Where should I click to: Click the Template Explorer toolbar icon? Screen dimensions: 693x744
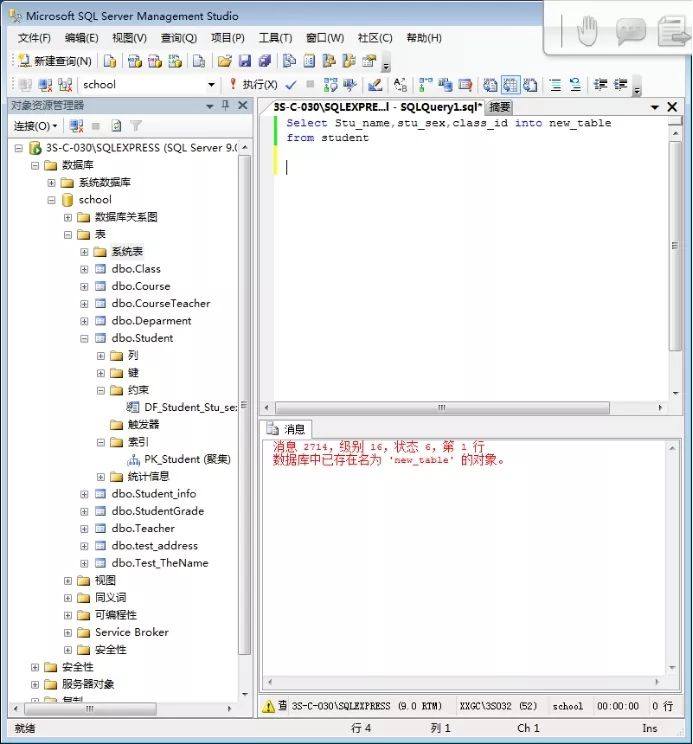tap(349, 61)
